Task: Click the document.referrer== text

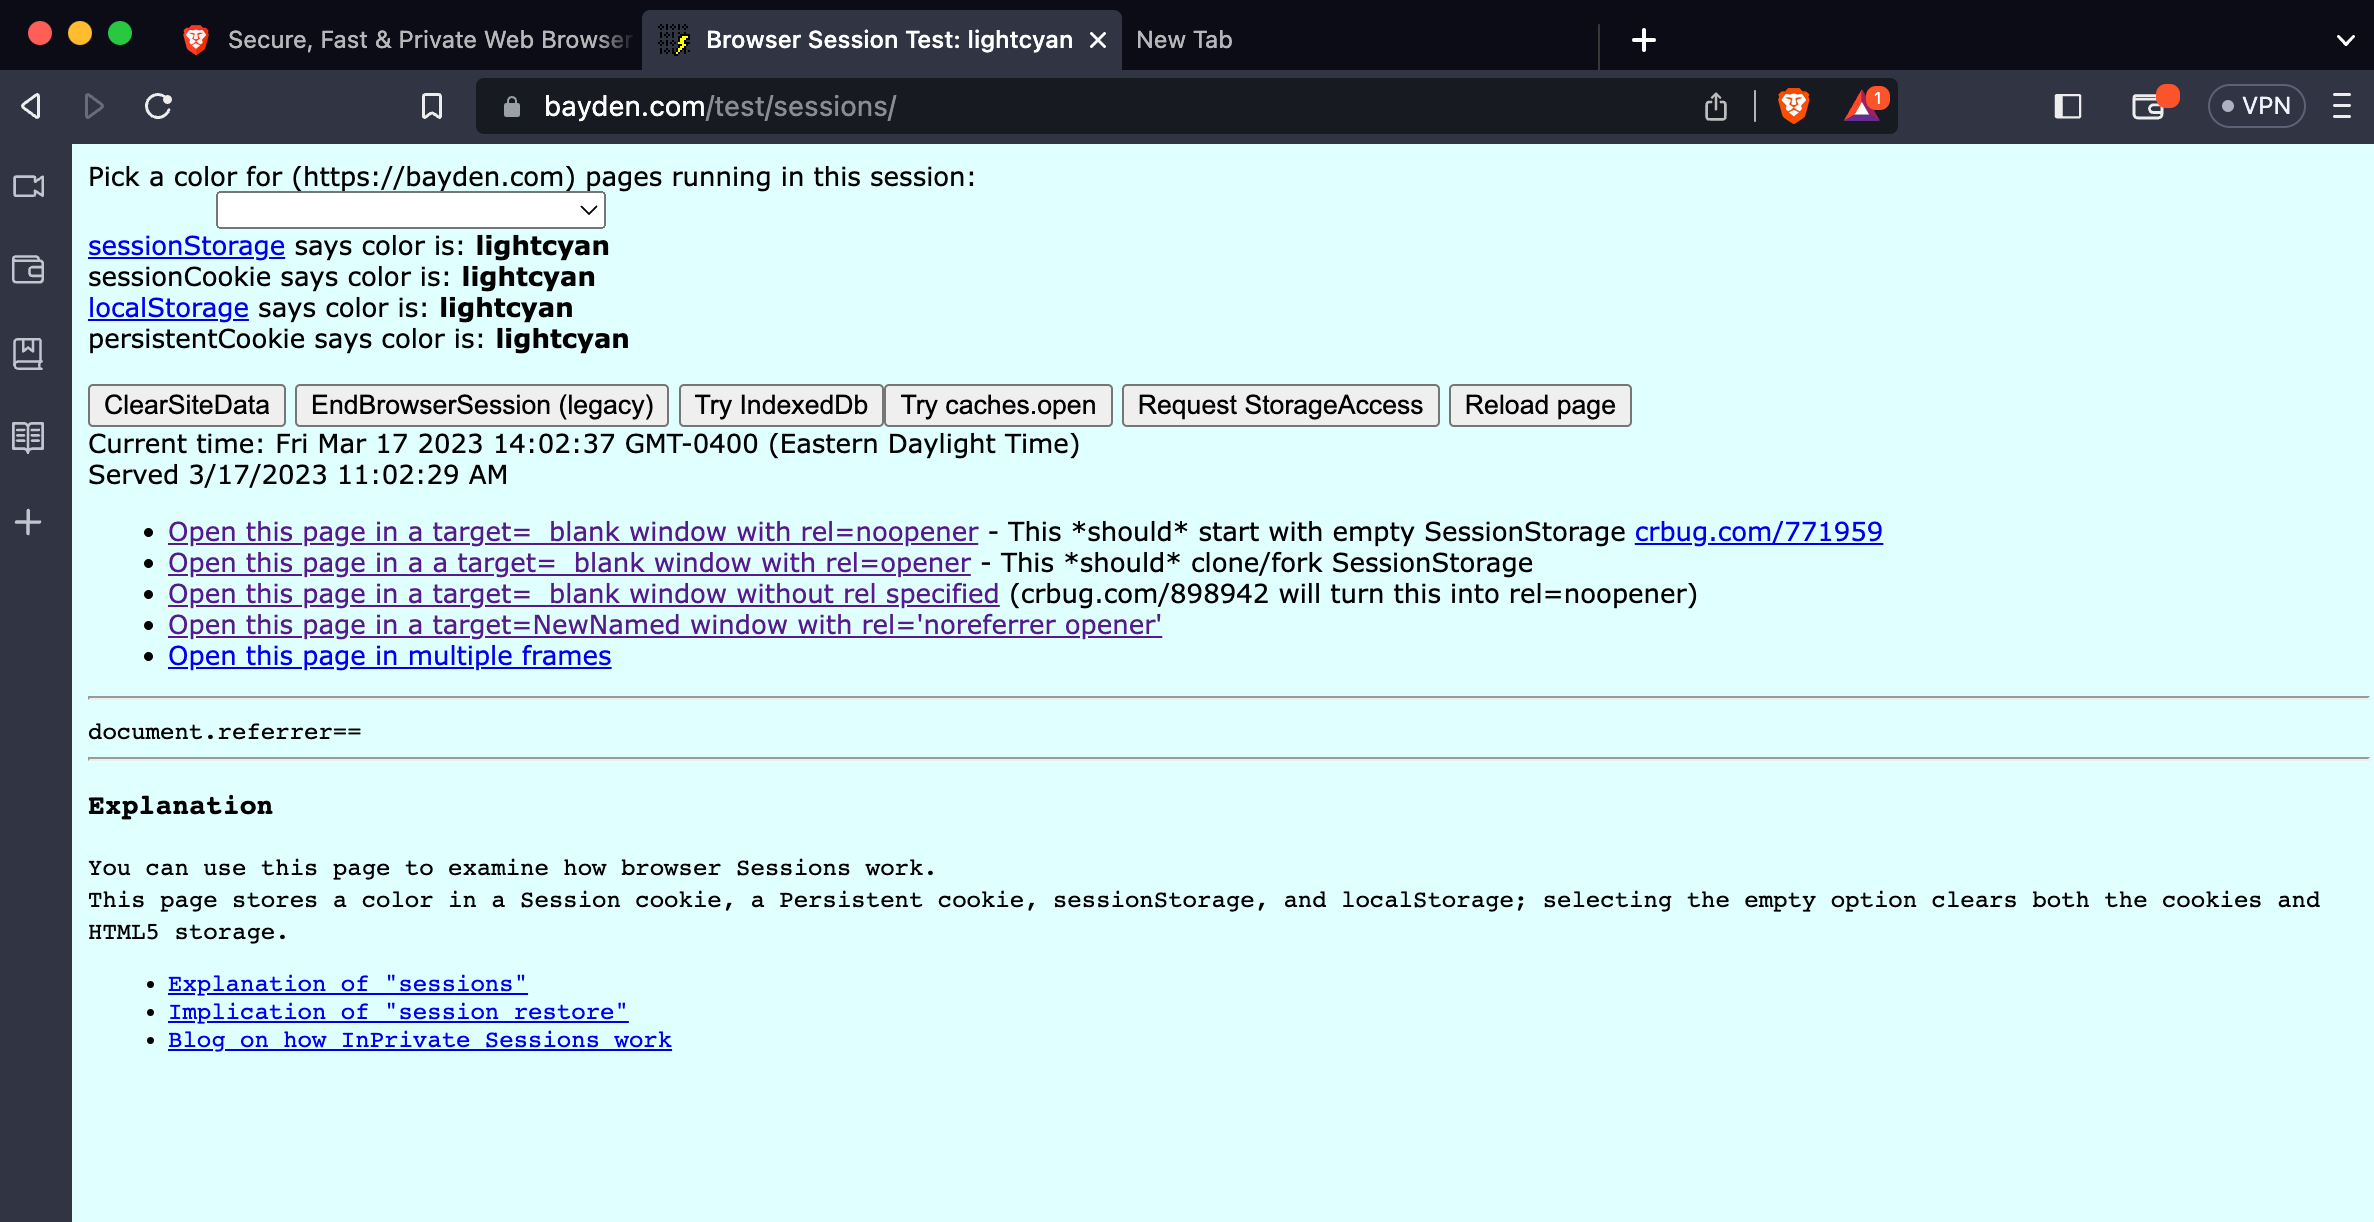Action: coord(225,732)
